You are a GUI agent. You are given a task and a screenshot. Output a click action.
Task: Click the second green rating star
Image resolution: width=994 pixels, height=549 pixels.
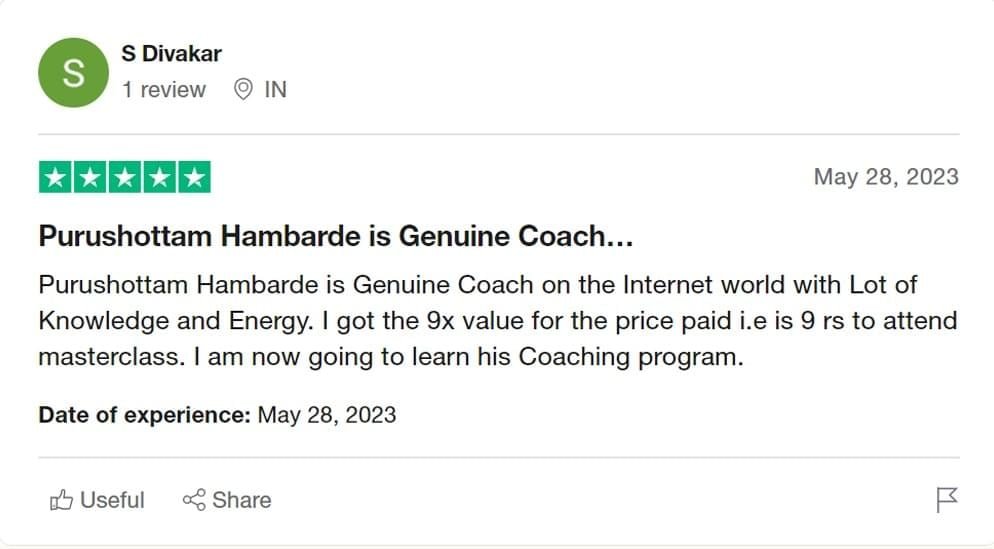click(x=90, y=178)
